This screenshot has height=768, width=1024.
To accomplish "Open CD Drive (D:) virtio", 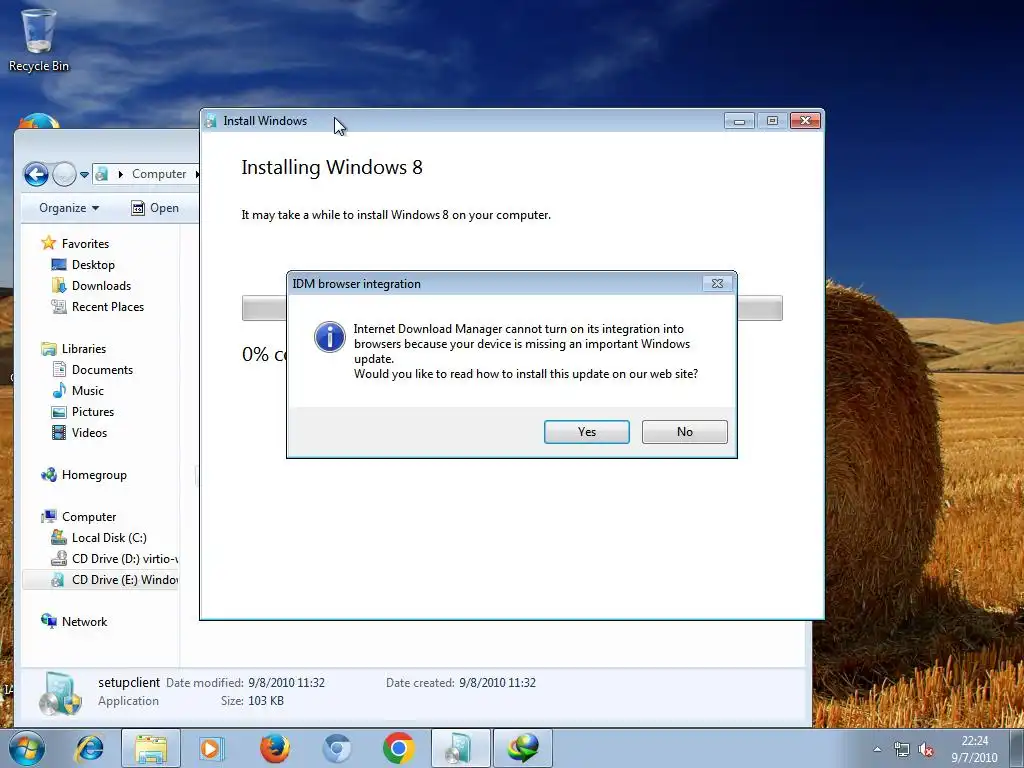I will pos(114,558).
